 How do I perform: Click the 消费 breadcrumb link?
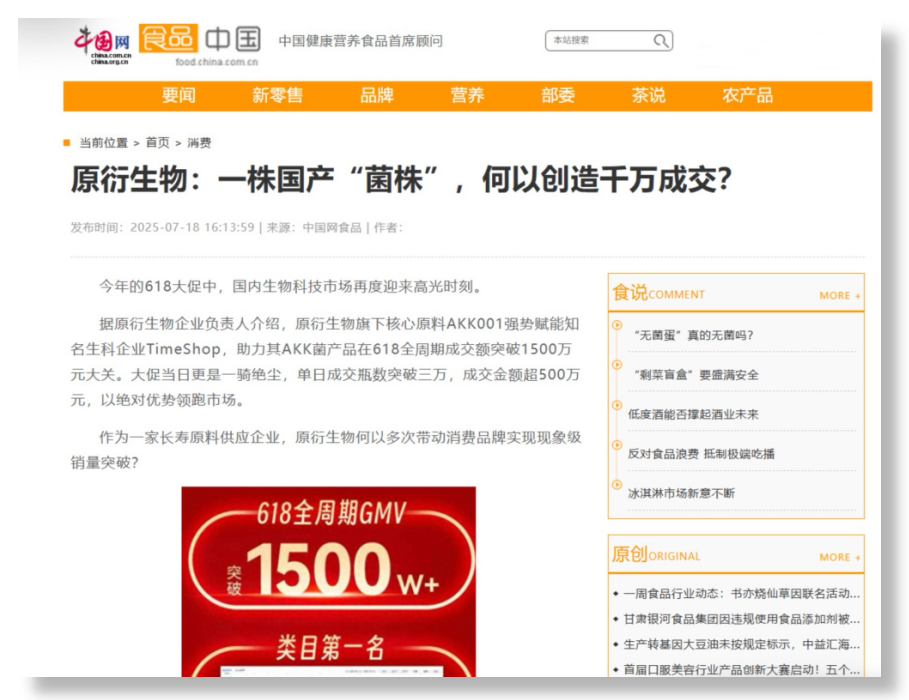pos(199,143)
